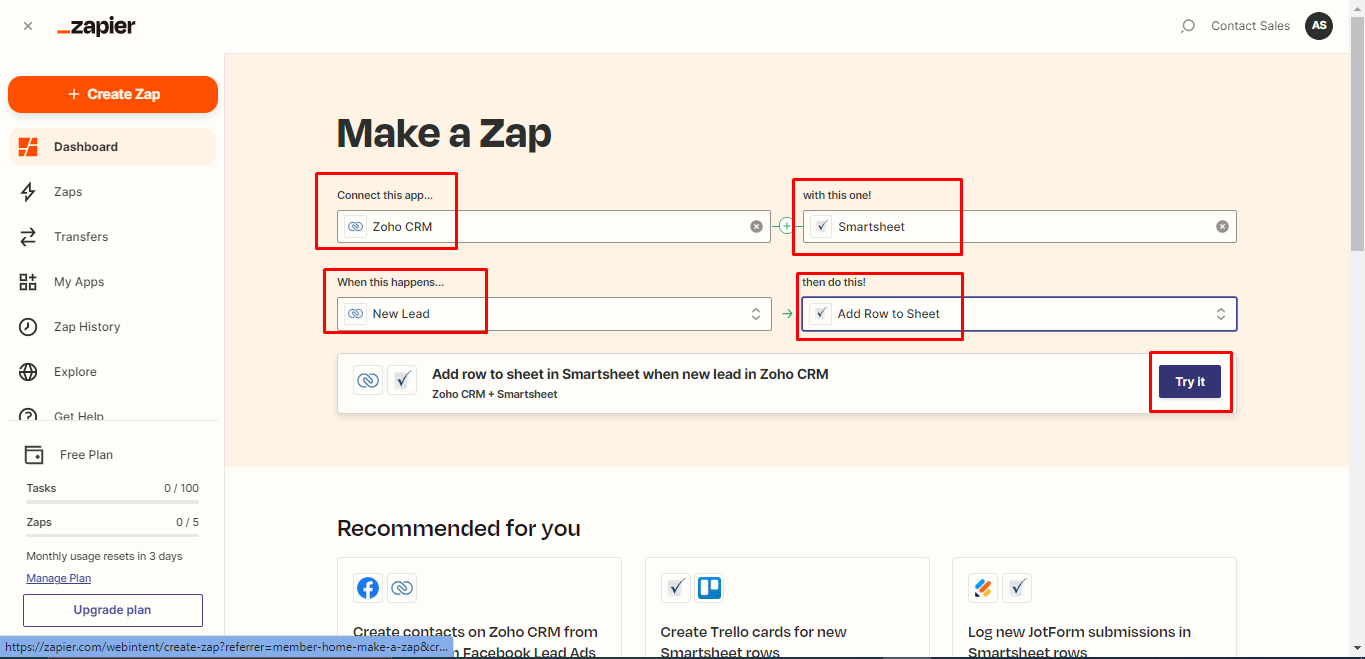Open Create Trello cards for new Smartsheet rows
The width and height of the screenshot is (1365, 659).
(x=787, y=608)
